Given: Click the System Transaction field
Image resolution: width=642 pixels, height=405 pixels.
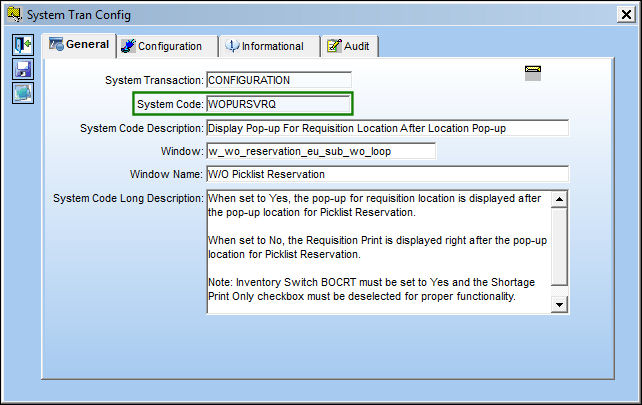Looking at the screenshot, I should (279, 80).
